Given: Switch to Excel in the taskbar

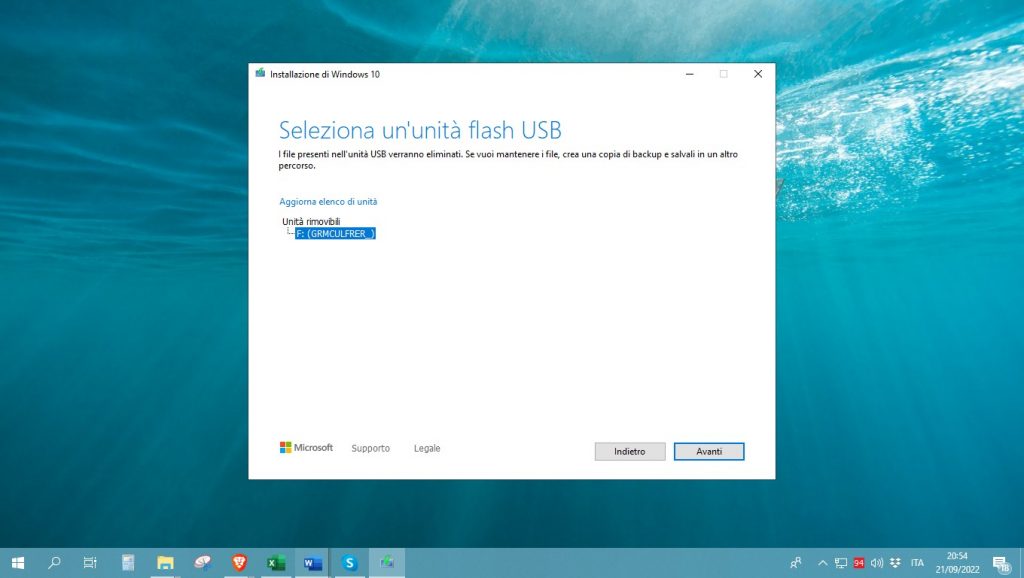Looking at the screenshot, I should point(276,563).
